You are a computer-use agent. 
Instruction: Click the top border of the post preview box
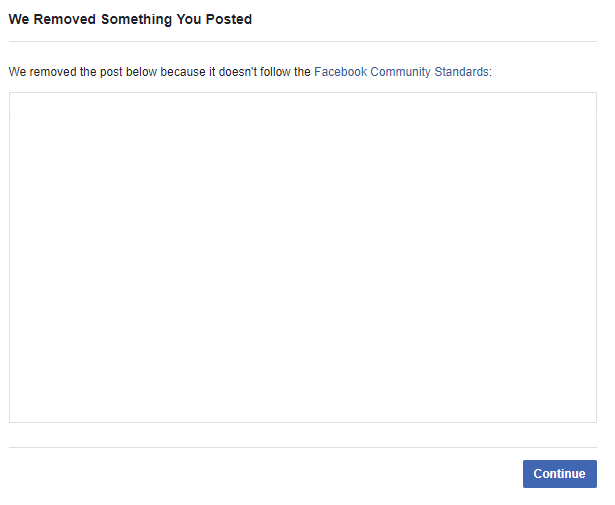(303, 93)
